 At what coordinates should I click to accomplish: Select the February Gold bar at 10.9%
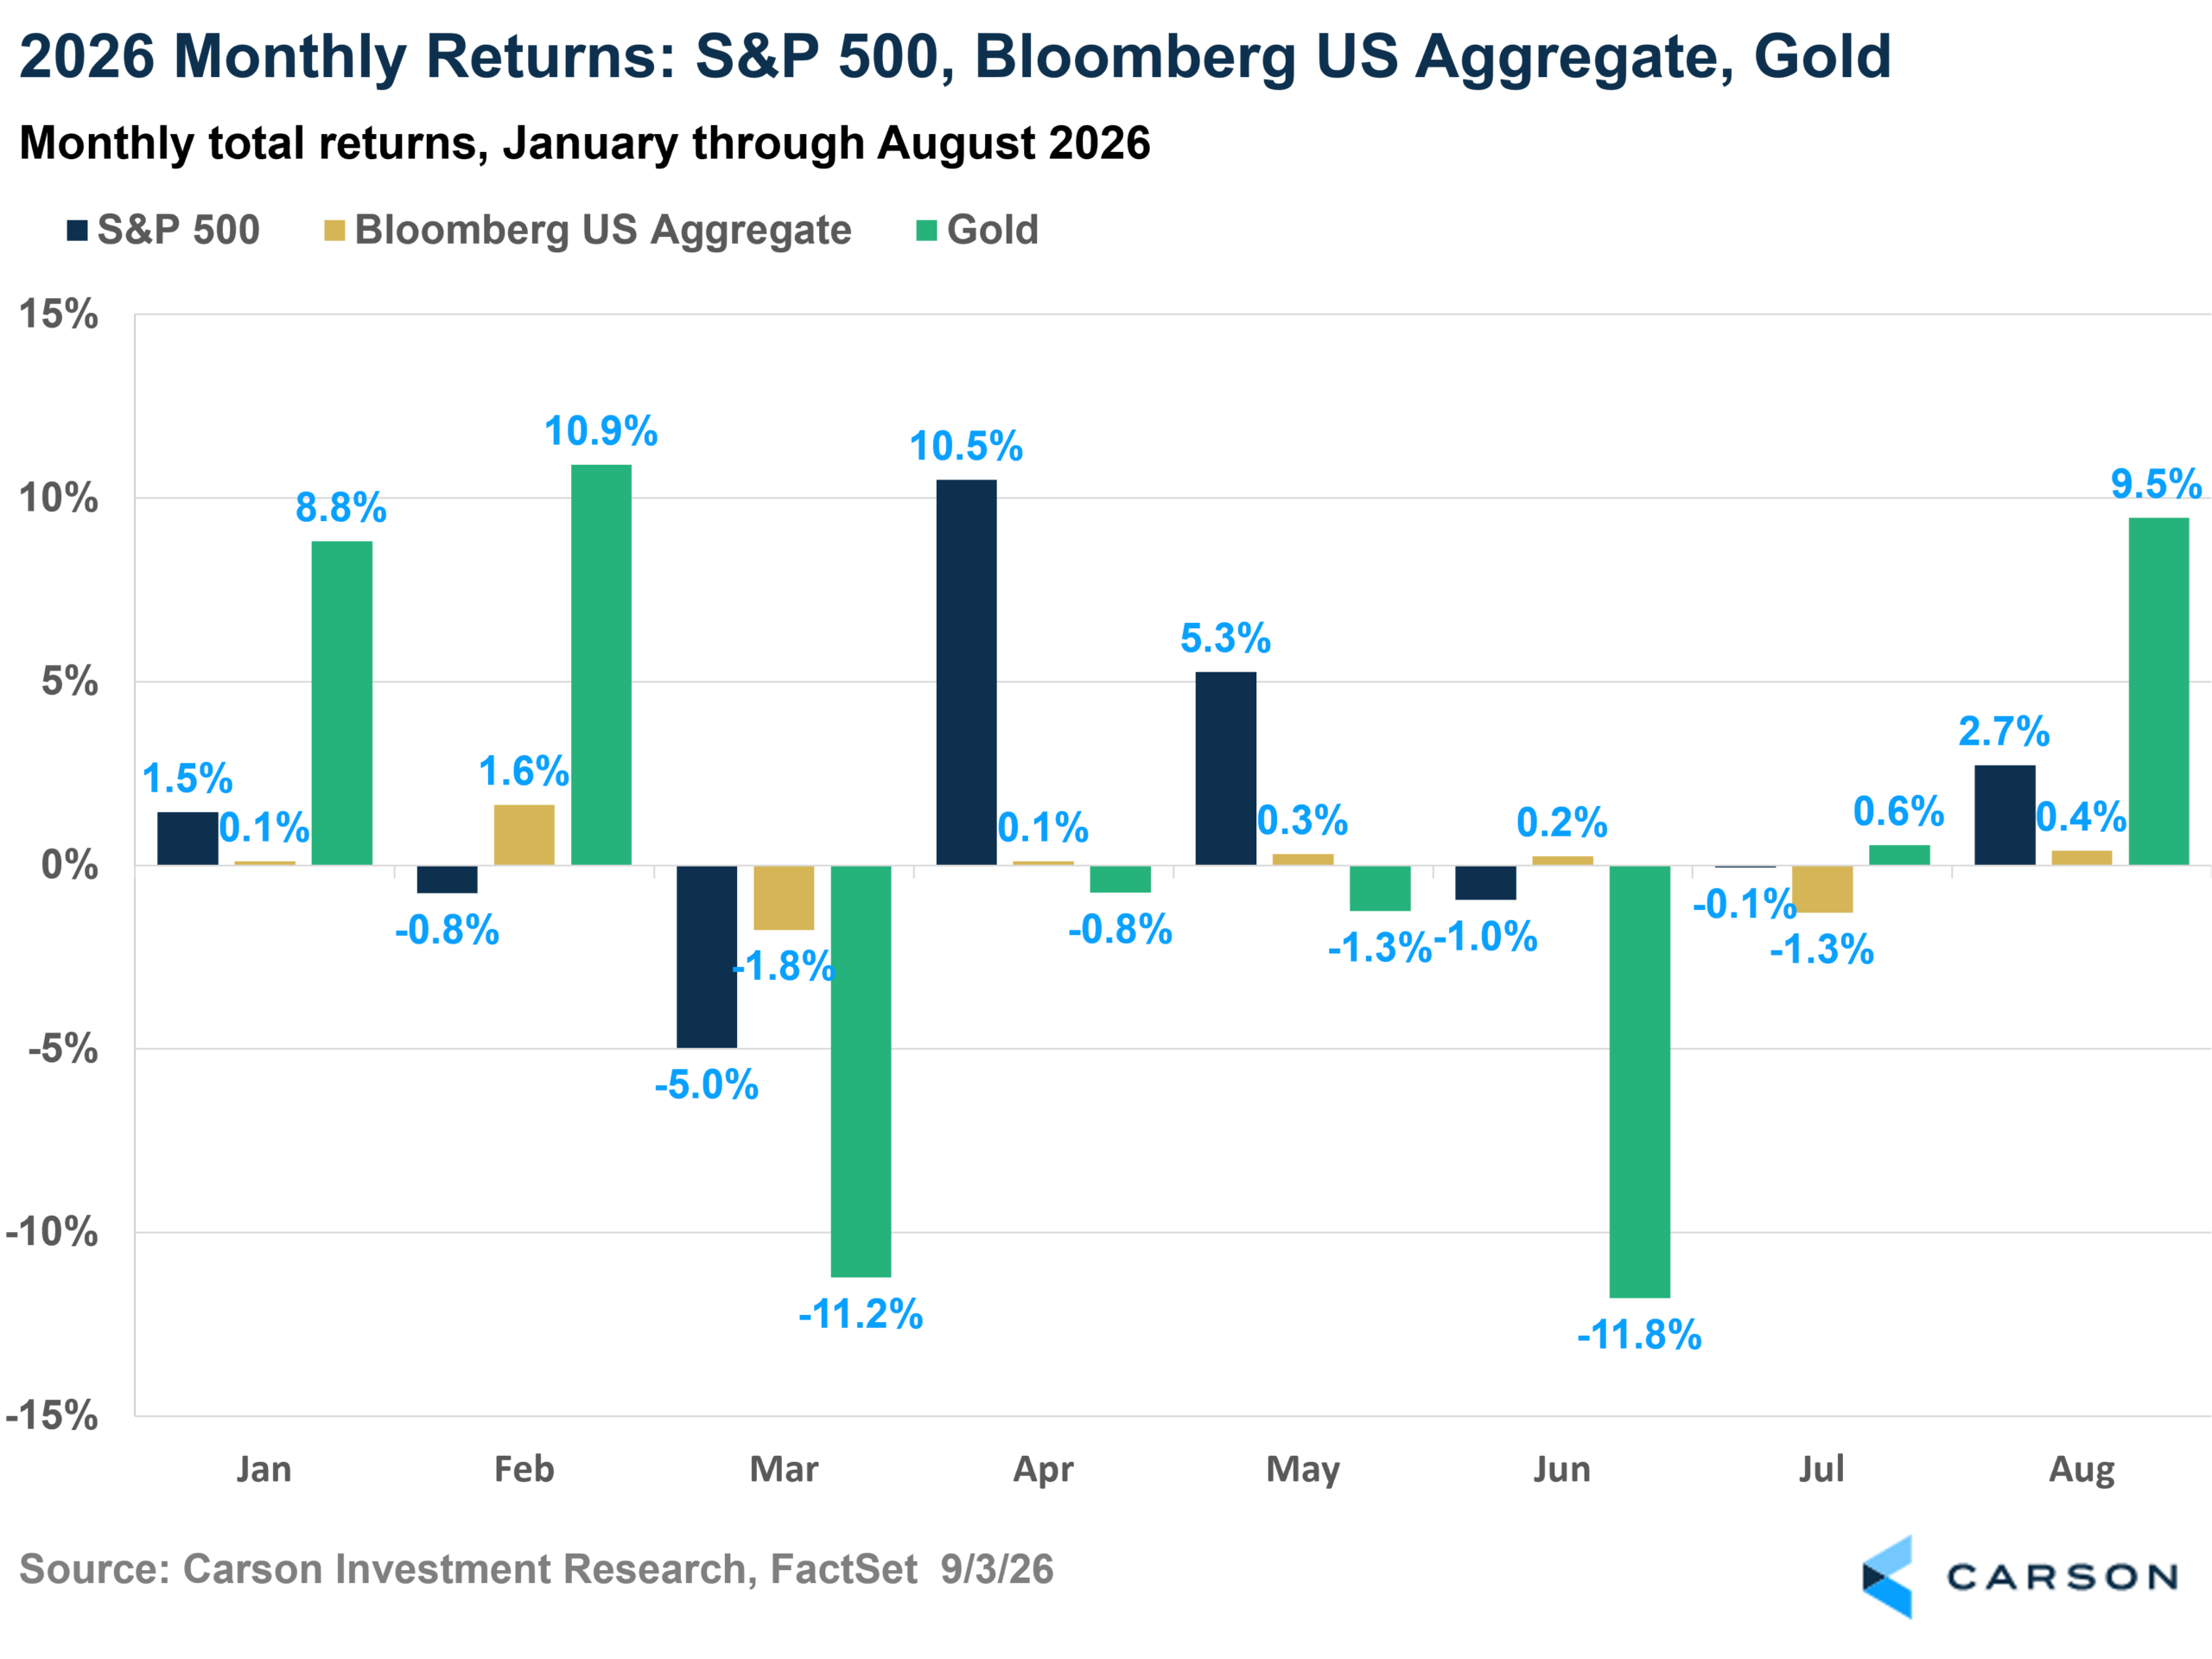pyautogui.click(x=601, y=665)
